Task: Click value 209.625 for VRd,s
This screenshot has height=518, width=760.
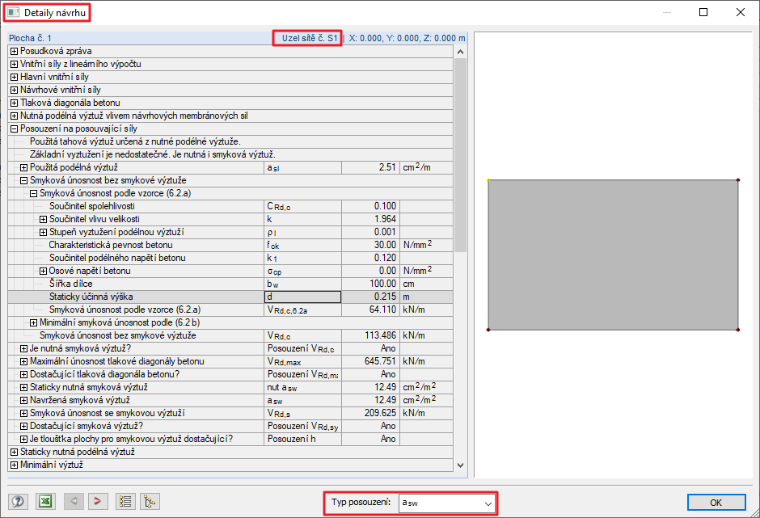Action: pos(371,413)
